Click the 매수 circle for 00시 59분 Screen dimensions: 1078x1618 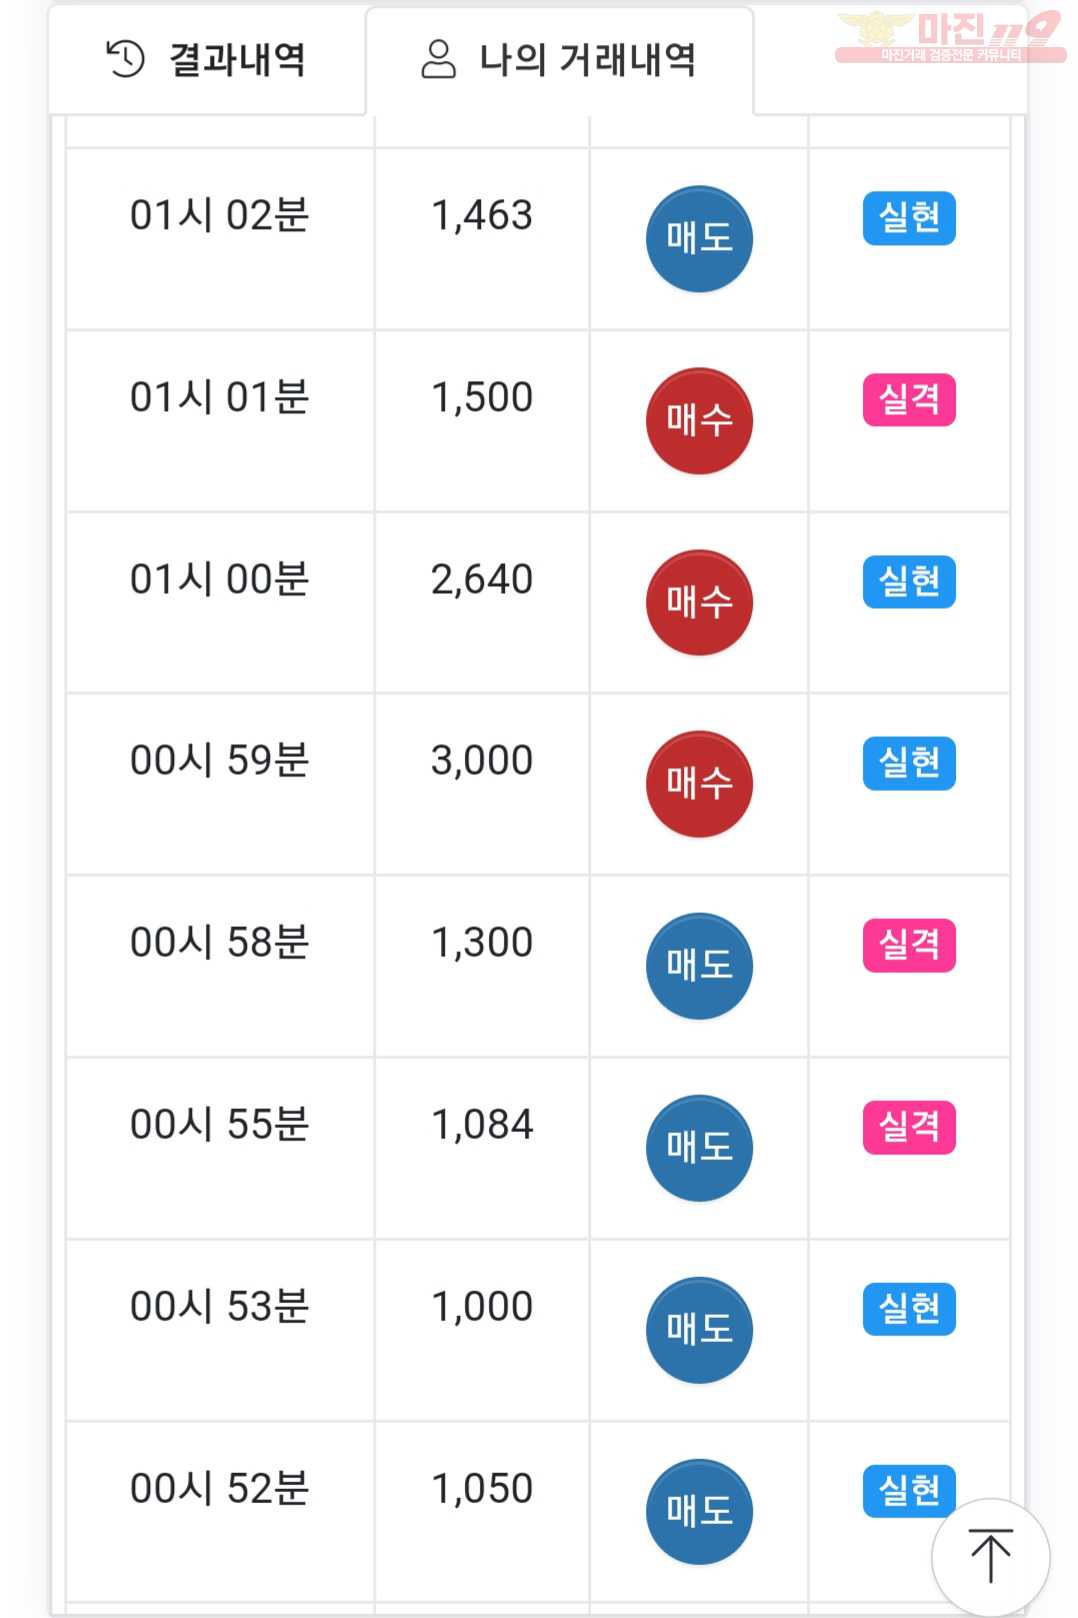(x=699, y=784)
